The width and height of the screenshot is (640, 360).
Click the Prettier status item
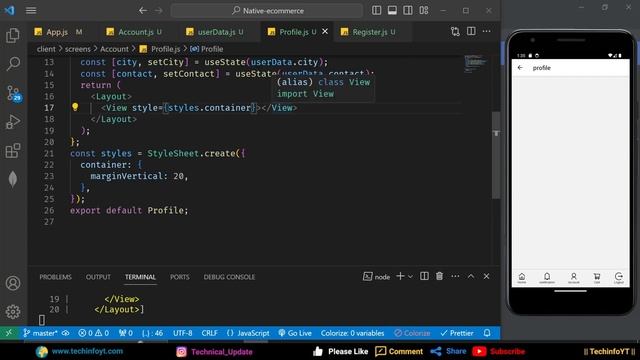(x=457, y=333)
